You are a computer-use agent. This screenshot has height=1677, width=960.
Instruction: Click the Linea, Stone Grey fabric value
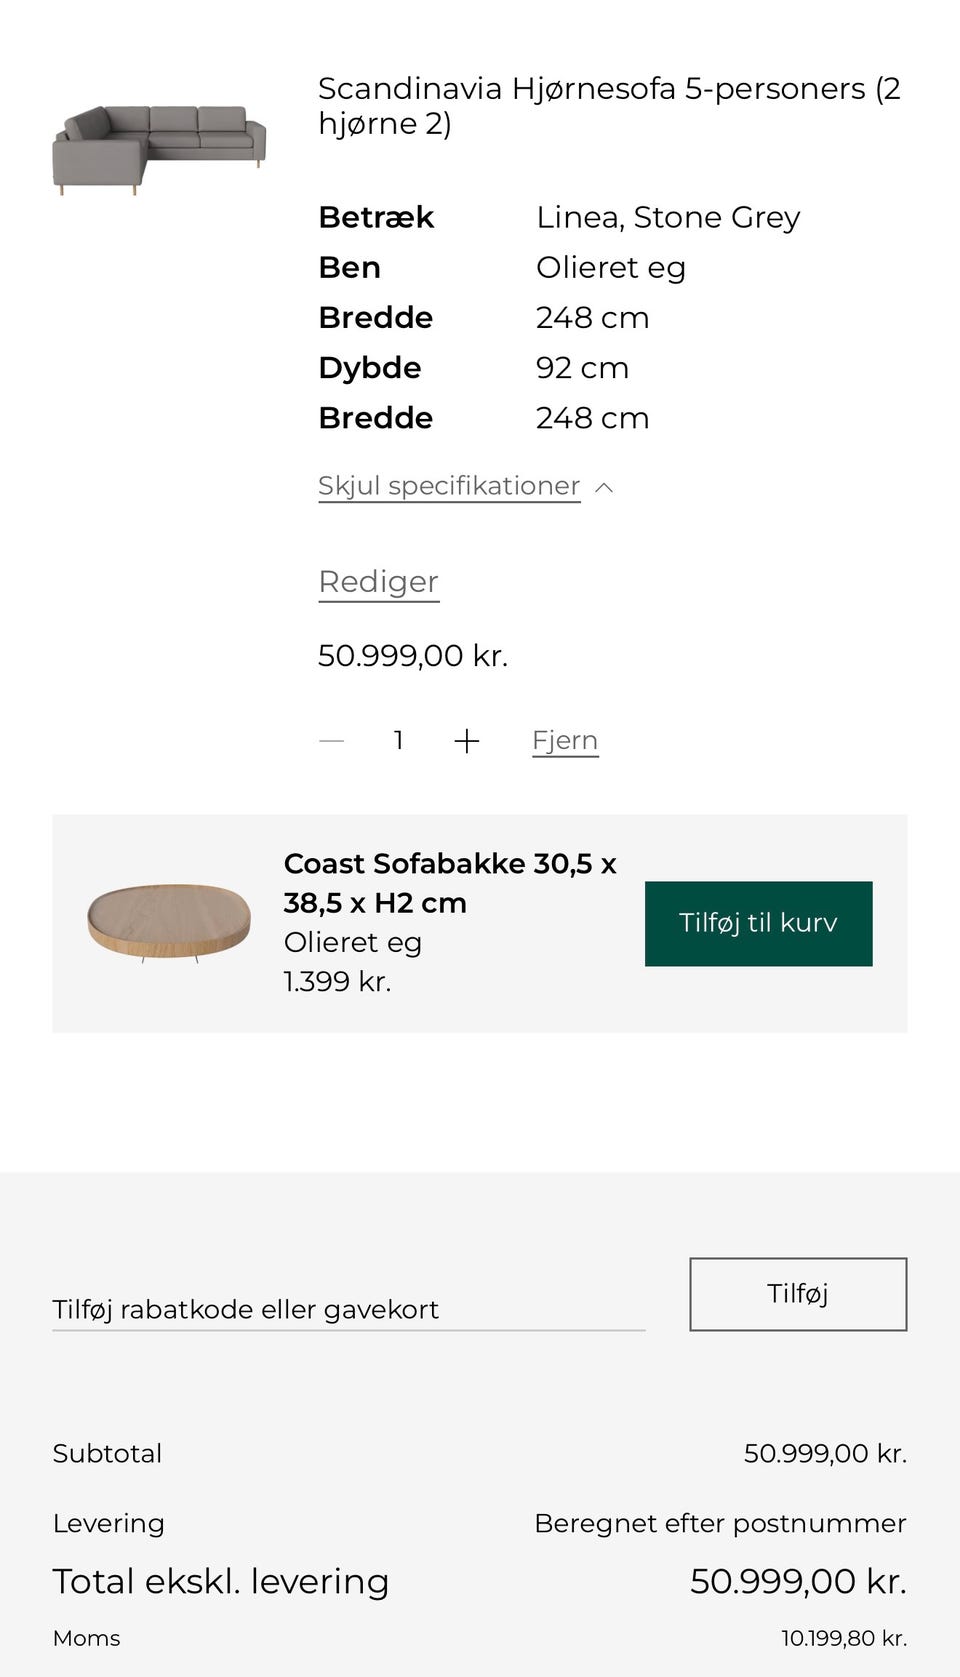tap(668, 218)
